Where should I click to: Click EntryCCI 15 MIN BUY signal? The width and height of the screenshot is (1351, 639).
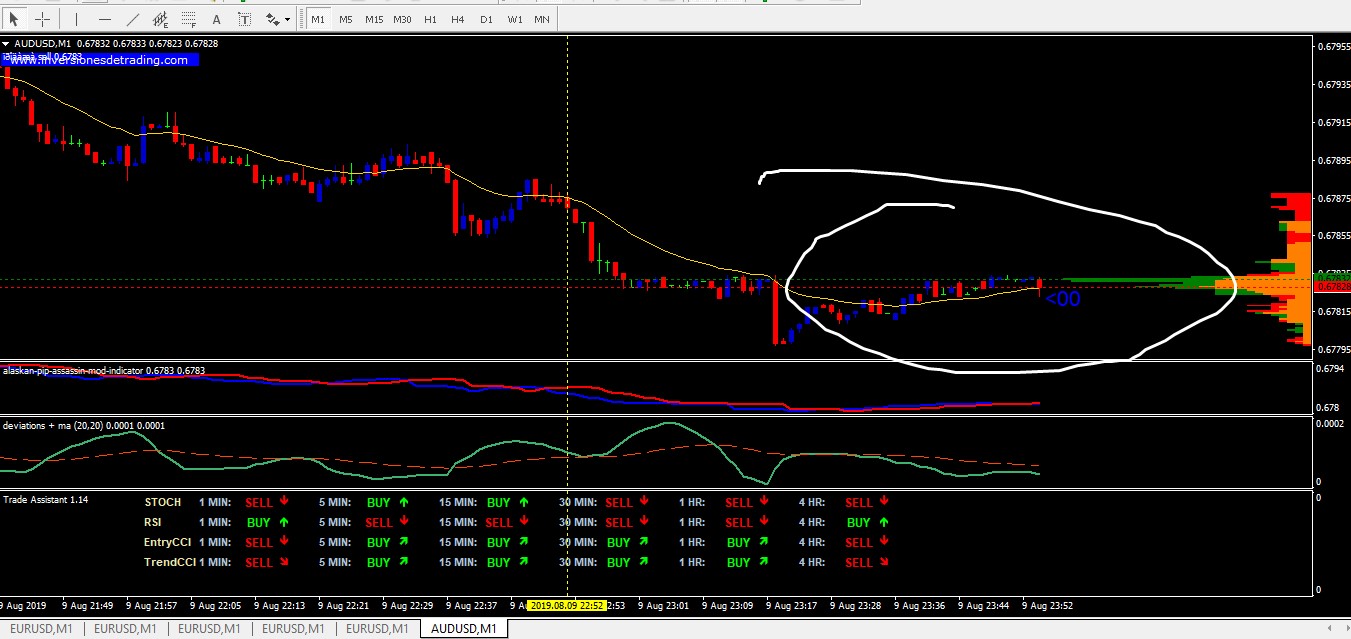click(507, 543)
